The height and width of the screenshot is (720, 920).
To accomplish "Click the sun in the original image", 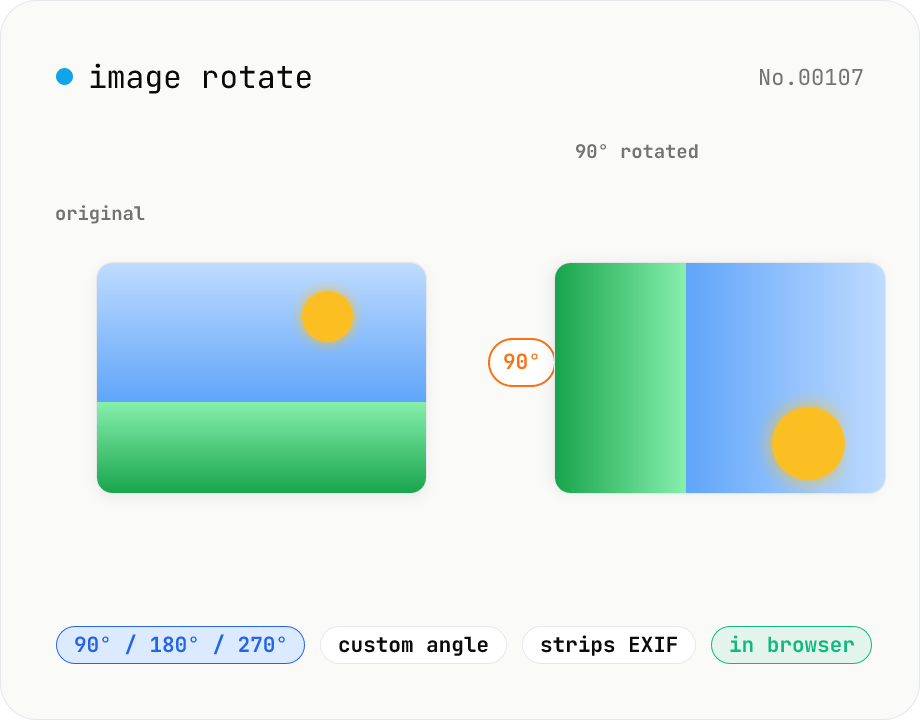I will coord(327,316).
